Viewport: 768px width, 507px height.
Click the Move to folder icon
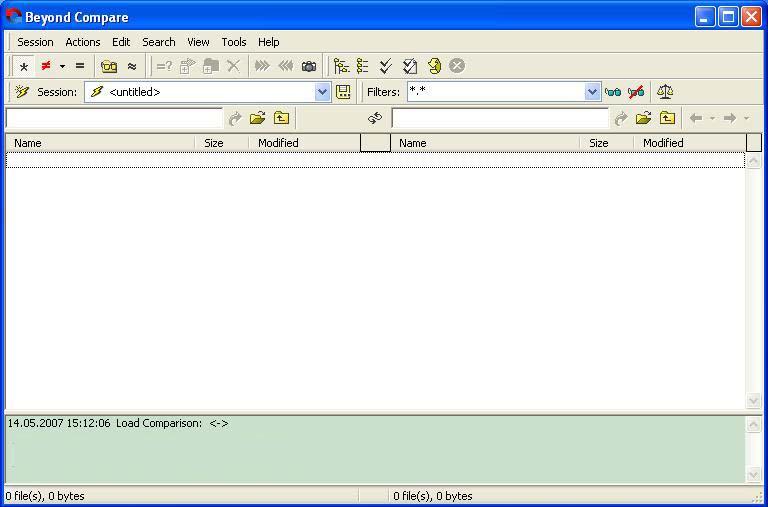211,66
